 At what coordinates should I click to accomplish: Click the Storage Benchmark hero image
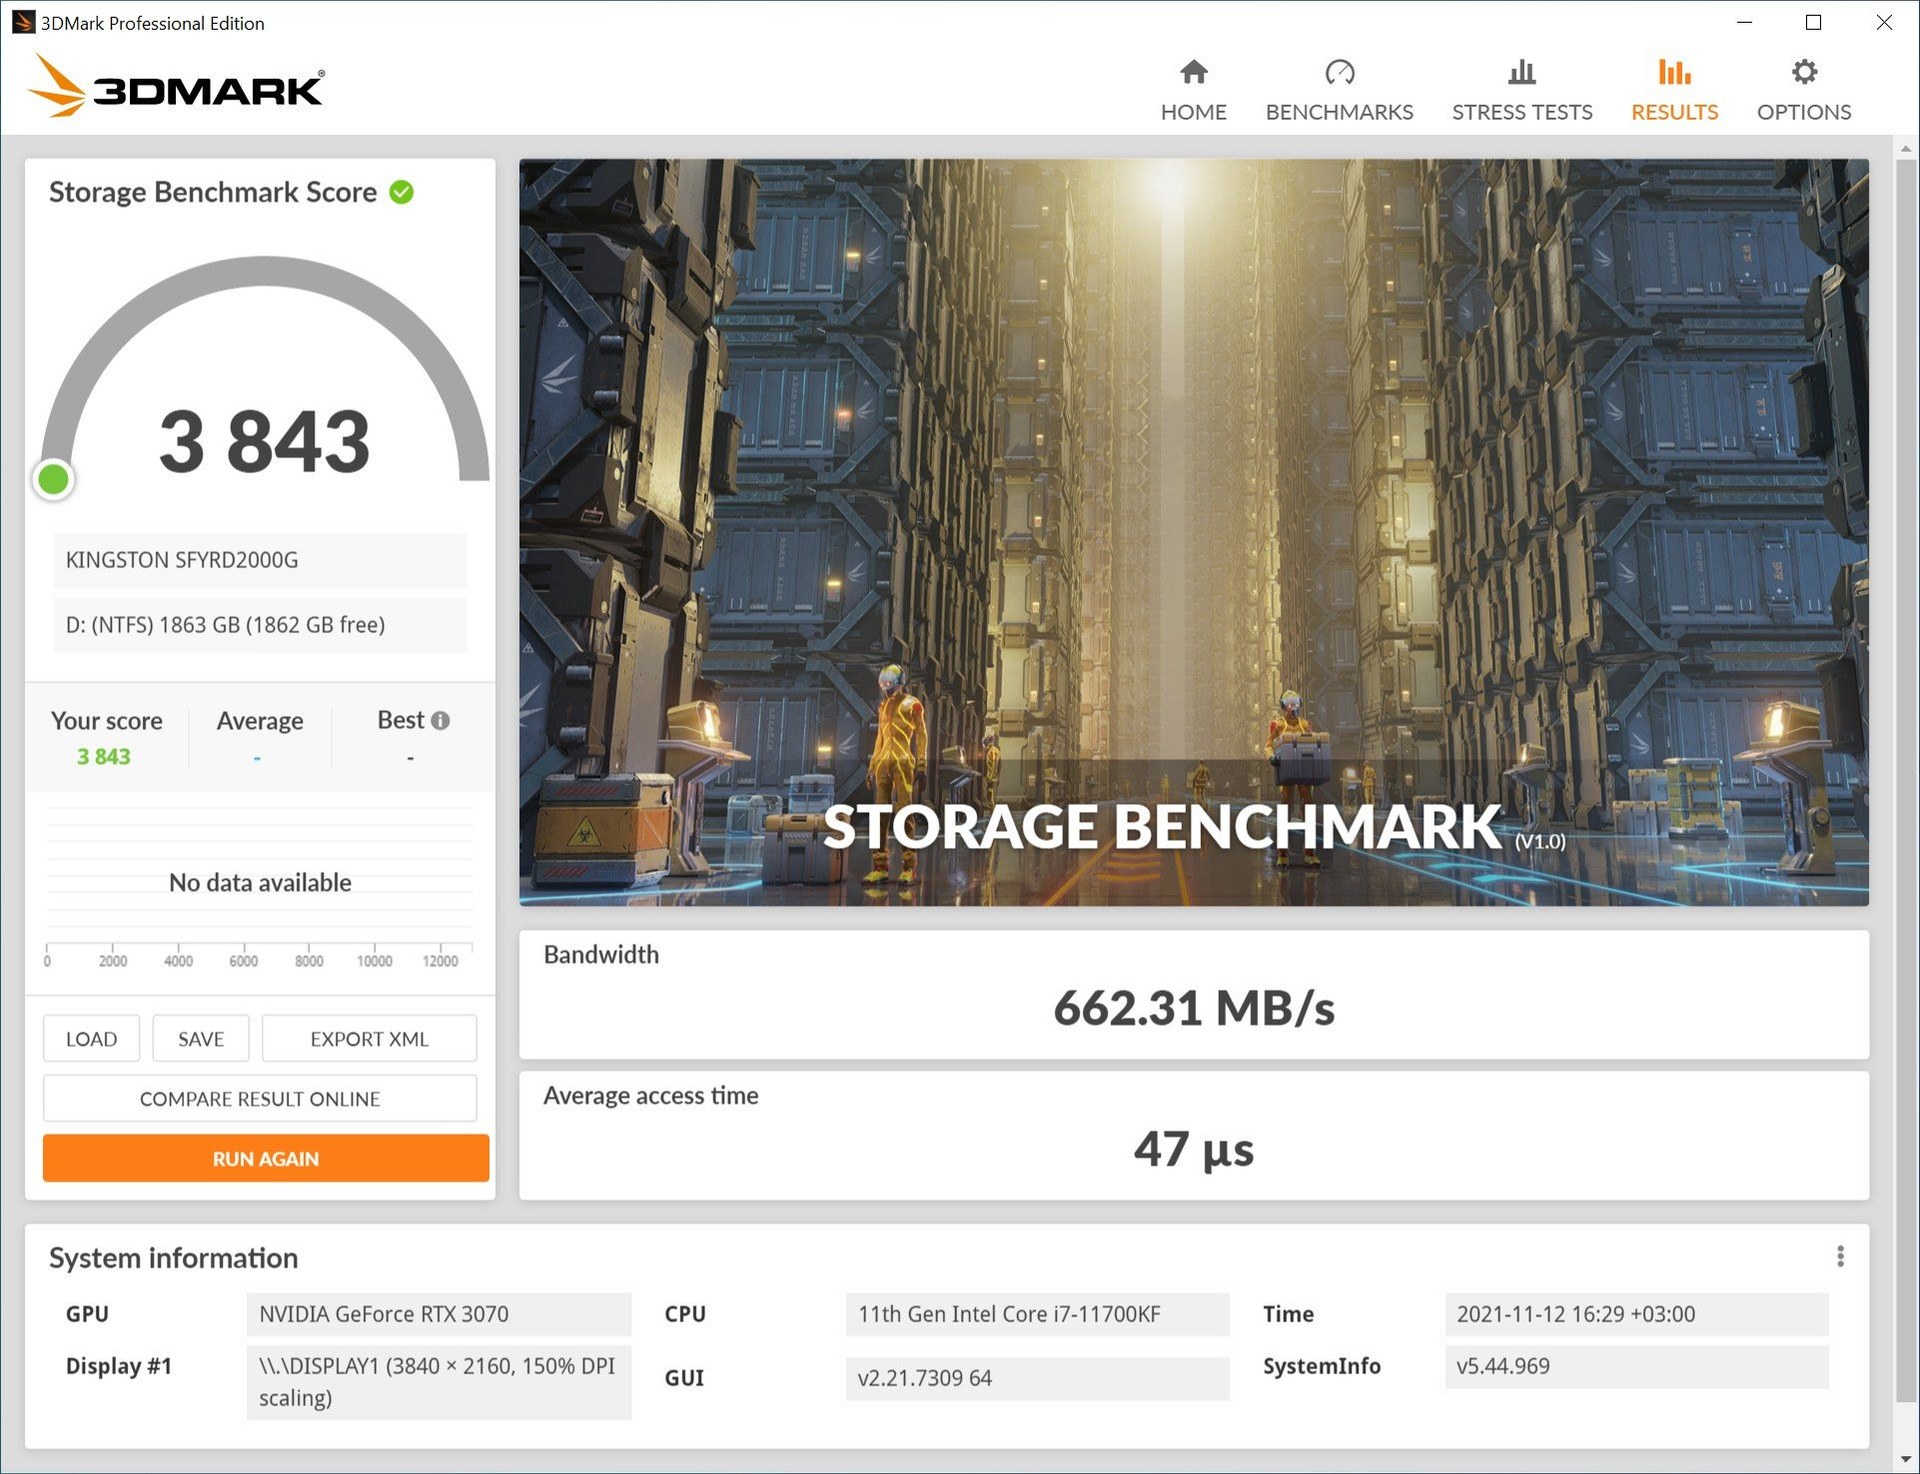1193,532
